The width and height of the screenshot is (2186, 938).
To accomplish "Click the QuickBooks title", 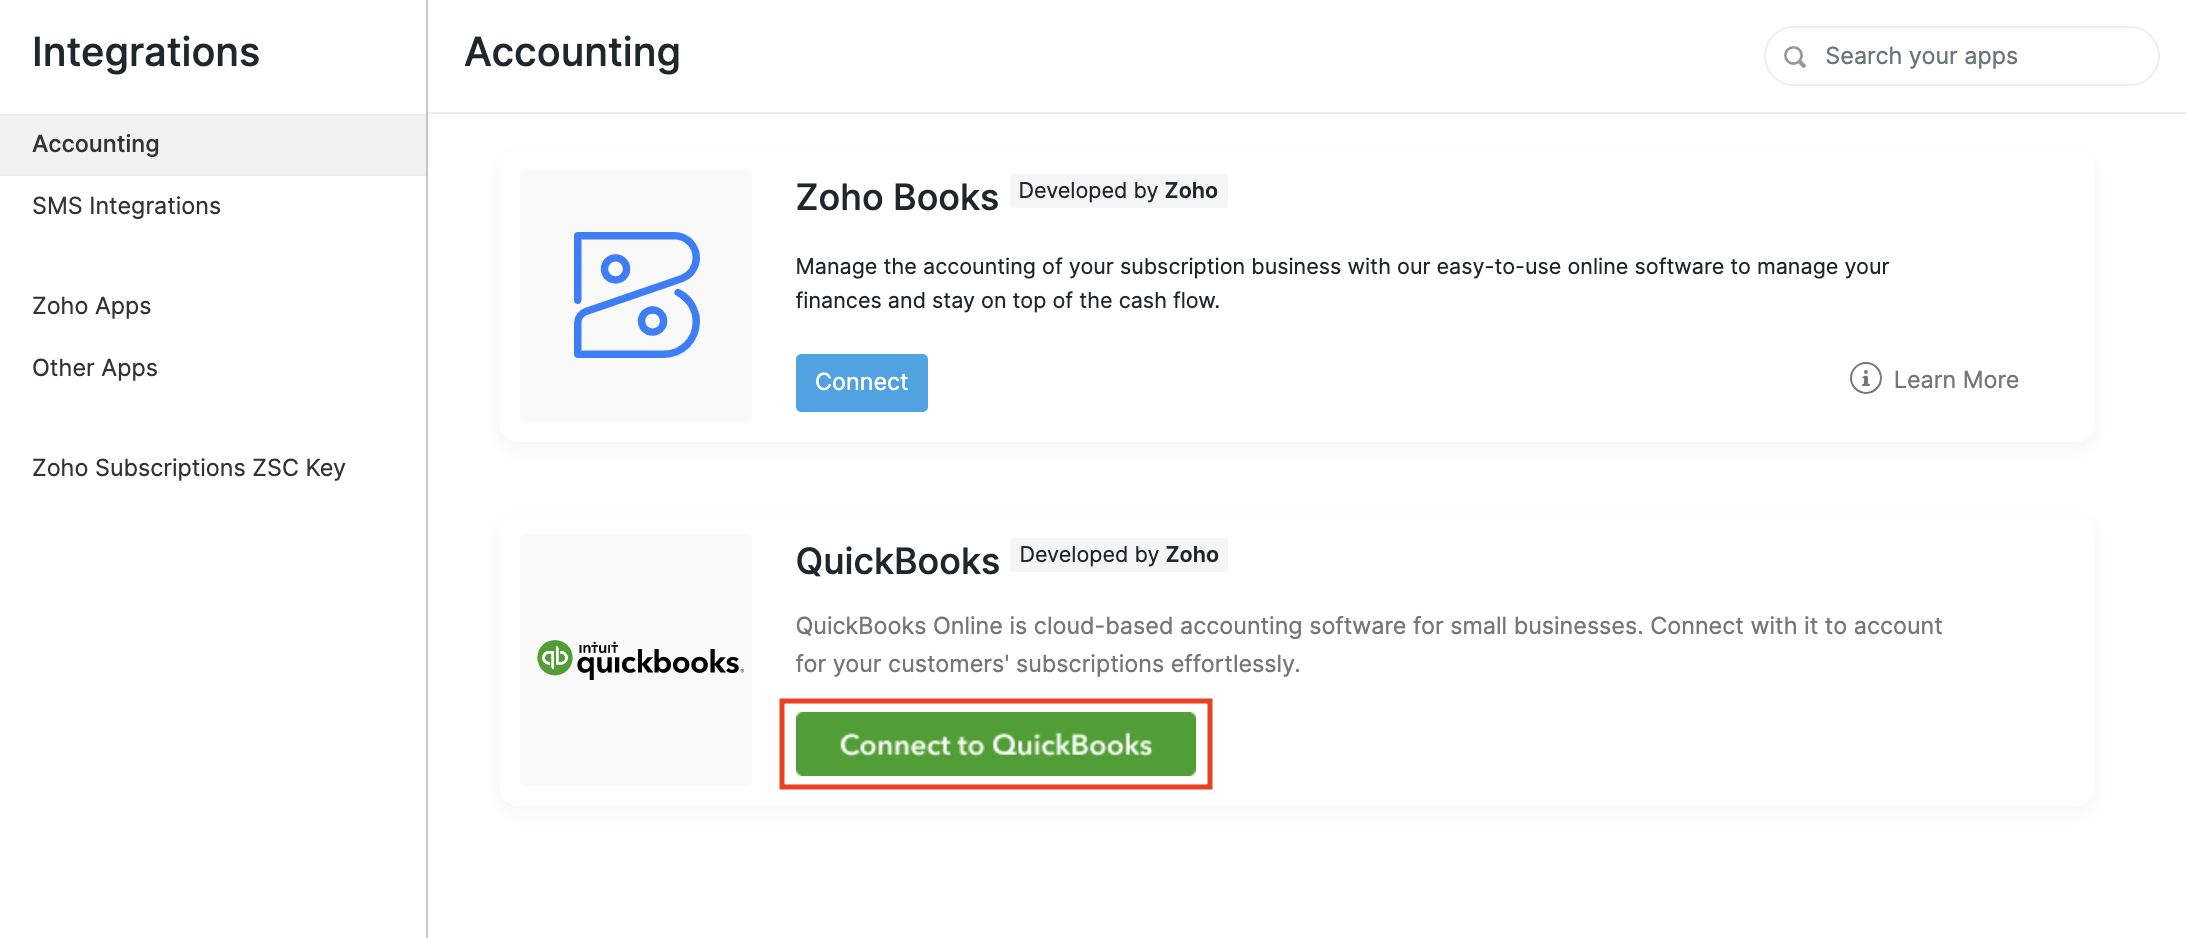I will coord(897,561).
